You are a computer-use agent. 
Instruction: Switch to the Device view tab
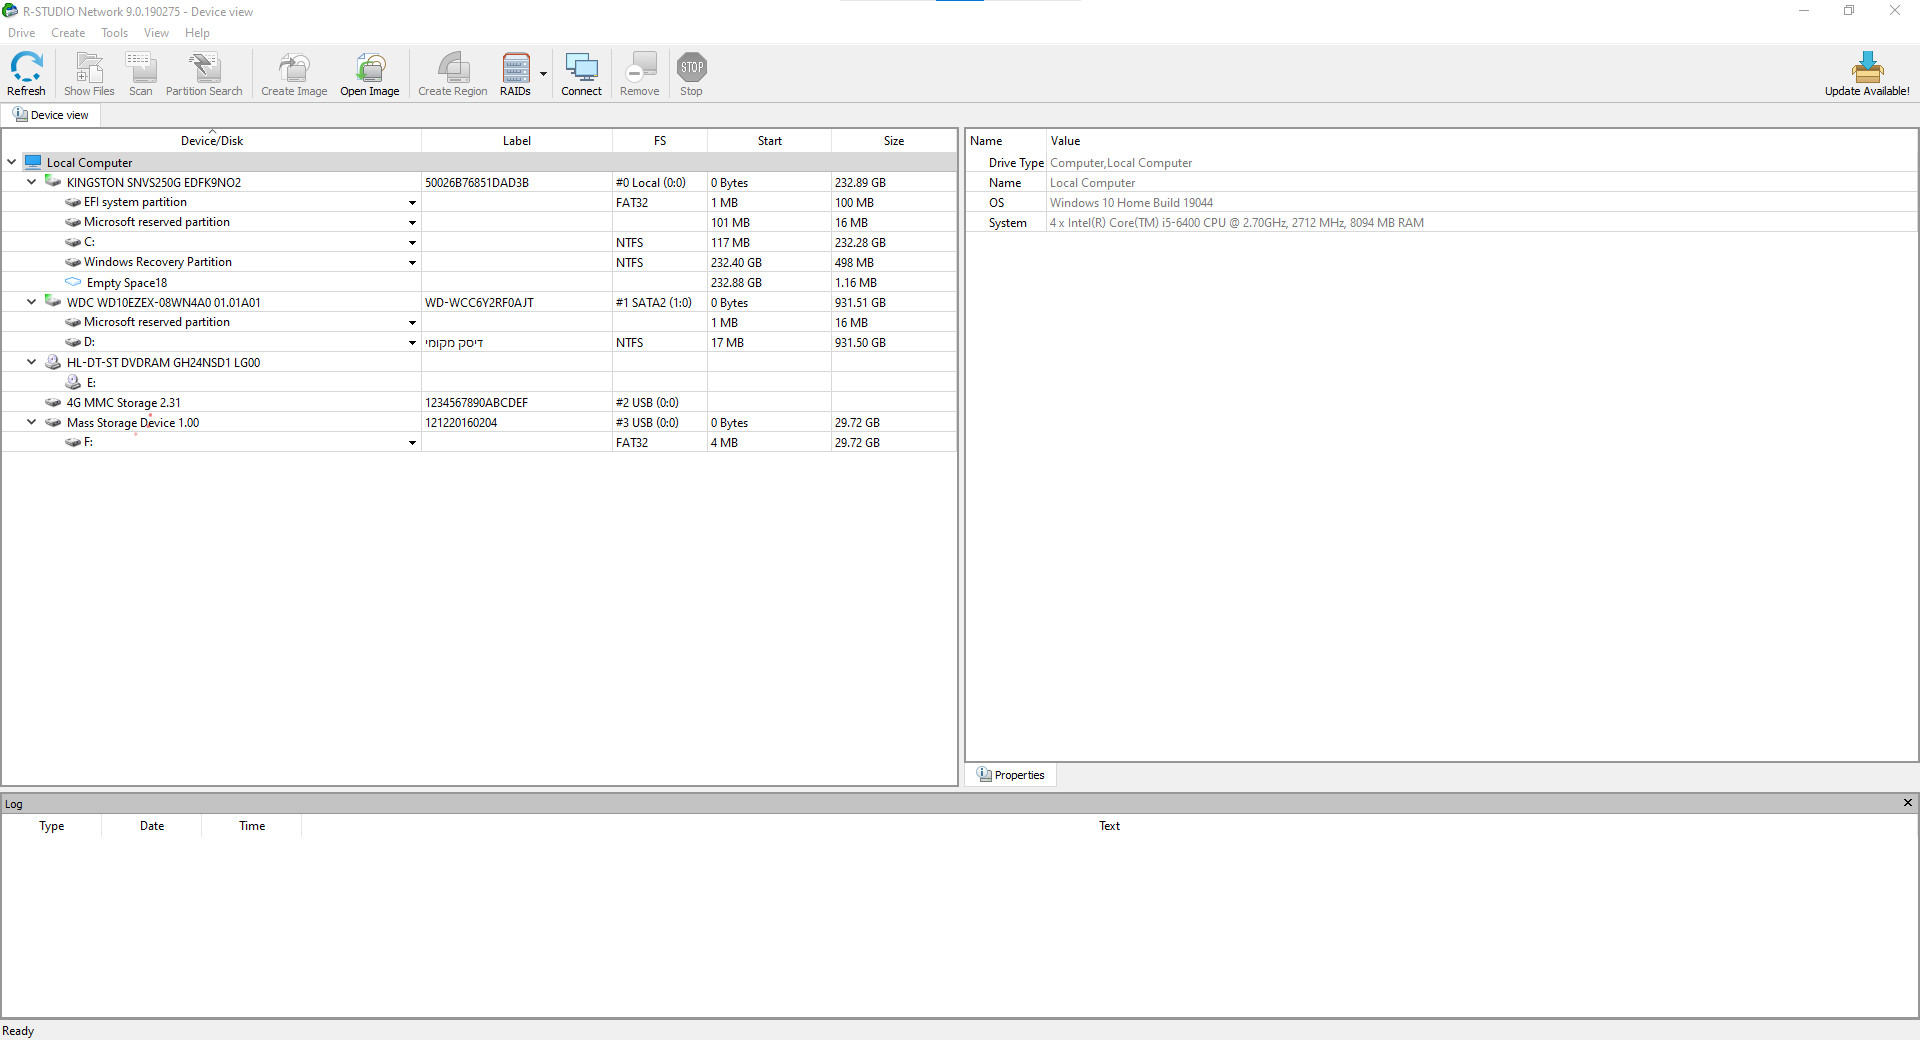(51, 115)
